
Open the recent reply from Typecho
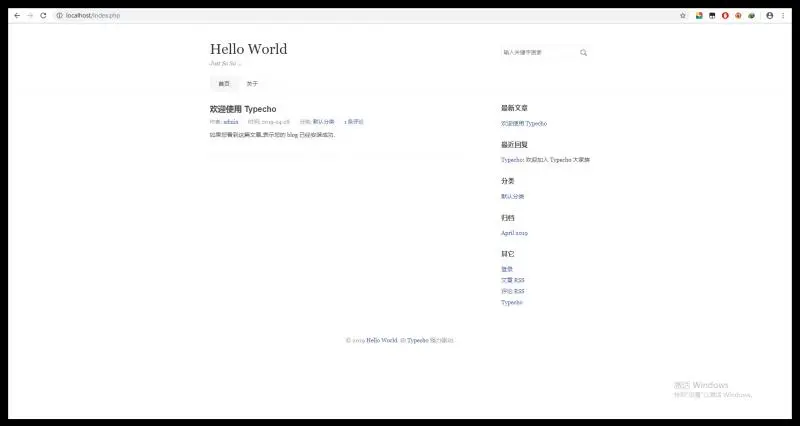click(545, 160)
